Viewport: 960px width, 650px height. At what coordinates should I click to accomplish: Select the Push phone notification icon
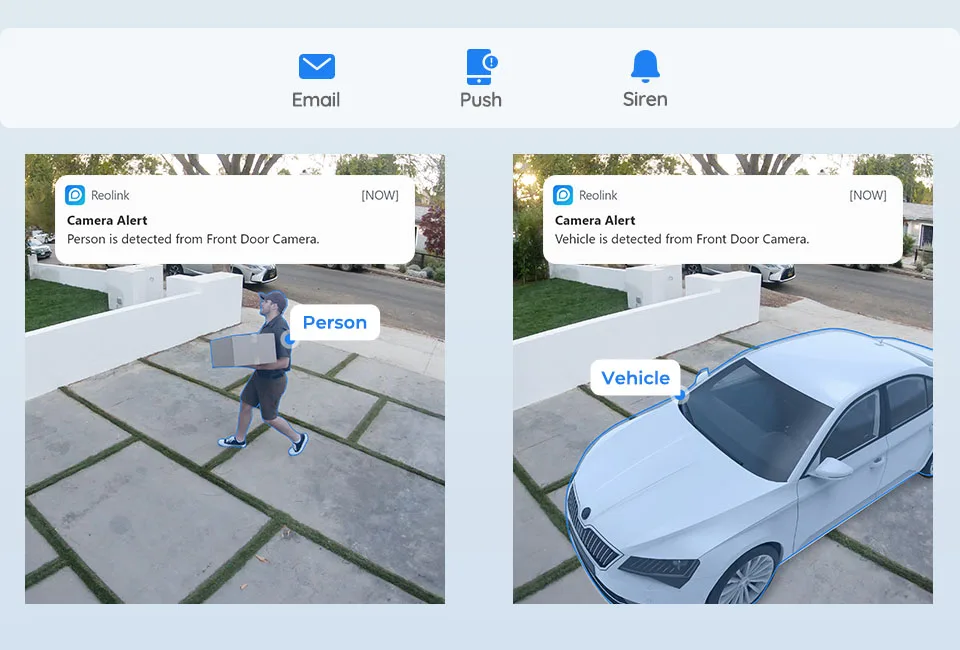(x=482, y=67)
